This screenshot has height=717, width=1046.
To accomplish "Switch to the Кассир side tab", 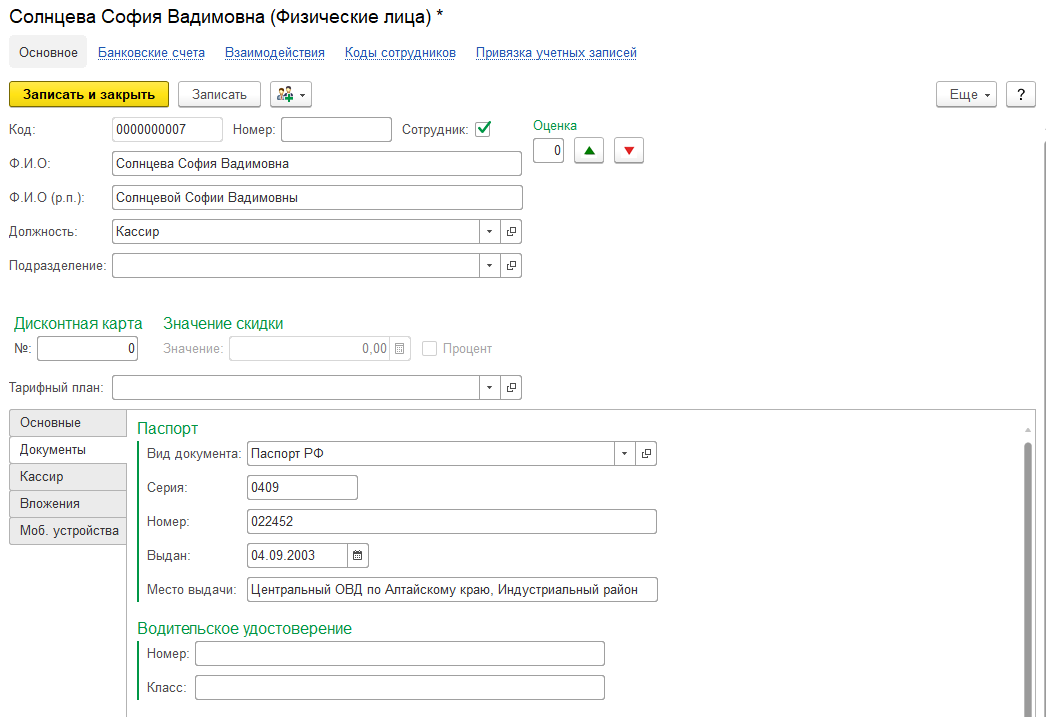I will (x=67, y=477).
